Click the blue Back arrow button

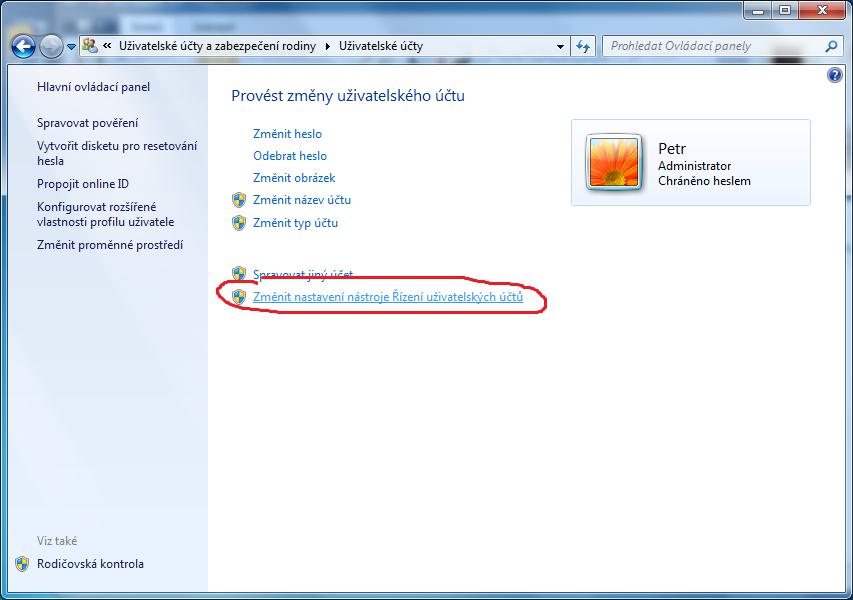23,47
